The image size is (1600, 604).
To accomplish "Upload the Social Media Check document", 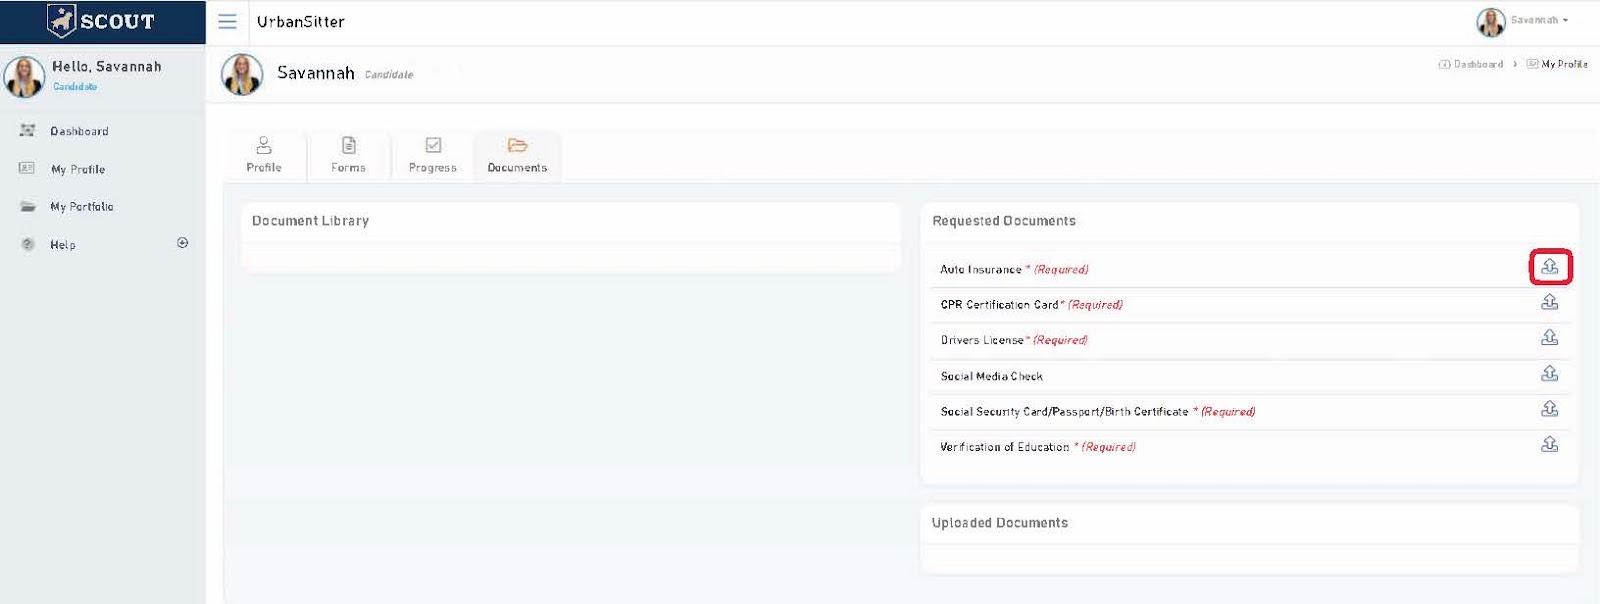I will point(1550,373).
